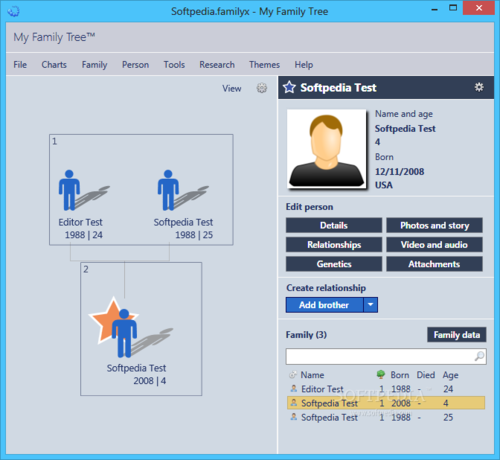Viewport: 500px width, 460px height.
Task: Click the green tree column header icon
Action: point(381,374)
